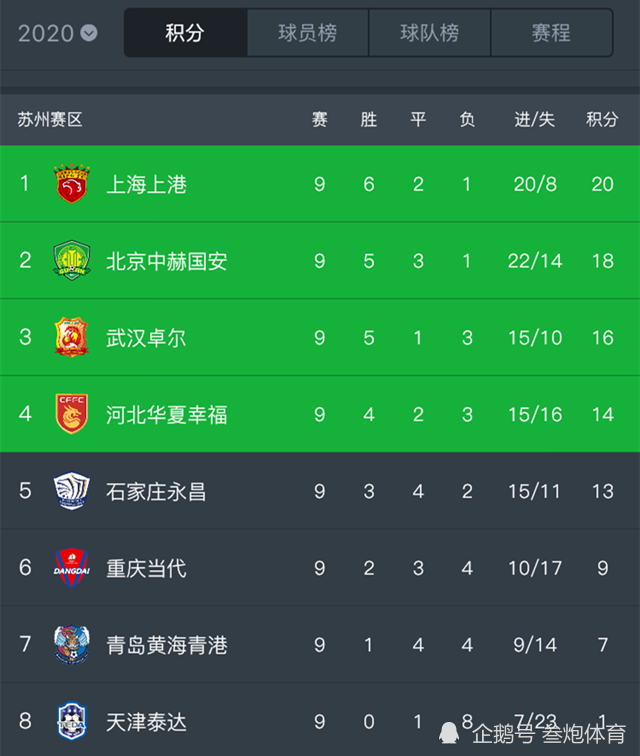Switch to the 球员榜 player rankings tab
This screenshot has width=640, height=756.
(307, 33)
